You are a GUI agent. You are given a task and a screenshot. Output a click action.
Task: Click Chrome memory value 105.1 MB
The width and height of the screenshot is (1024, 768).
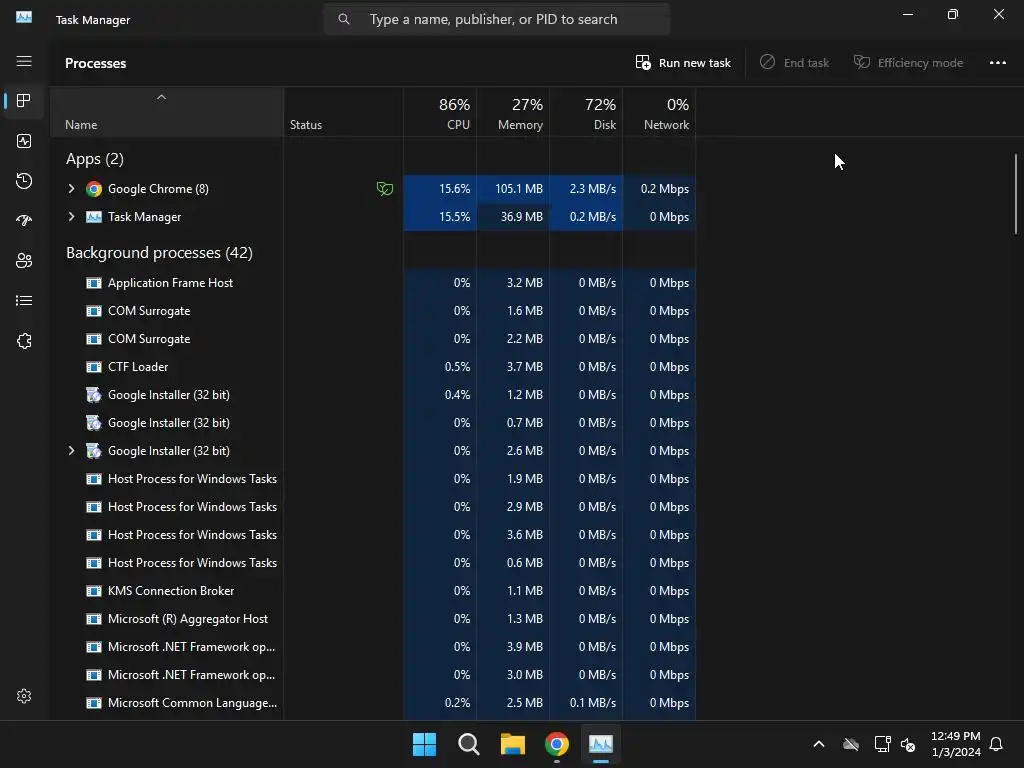point(519,189)
